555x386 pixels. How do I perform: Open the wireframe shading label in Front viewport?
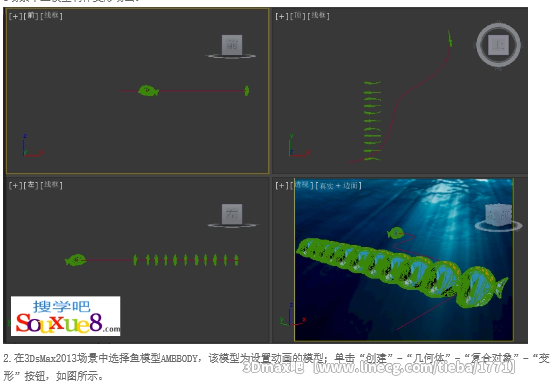(52, 16)
